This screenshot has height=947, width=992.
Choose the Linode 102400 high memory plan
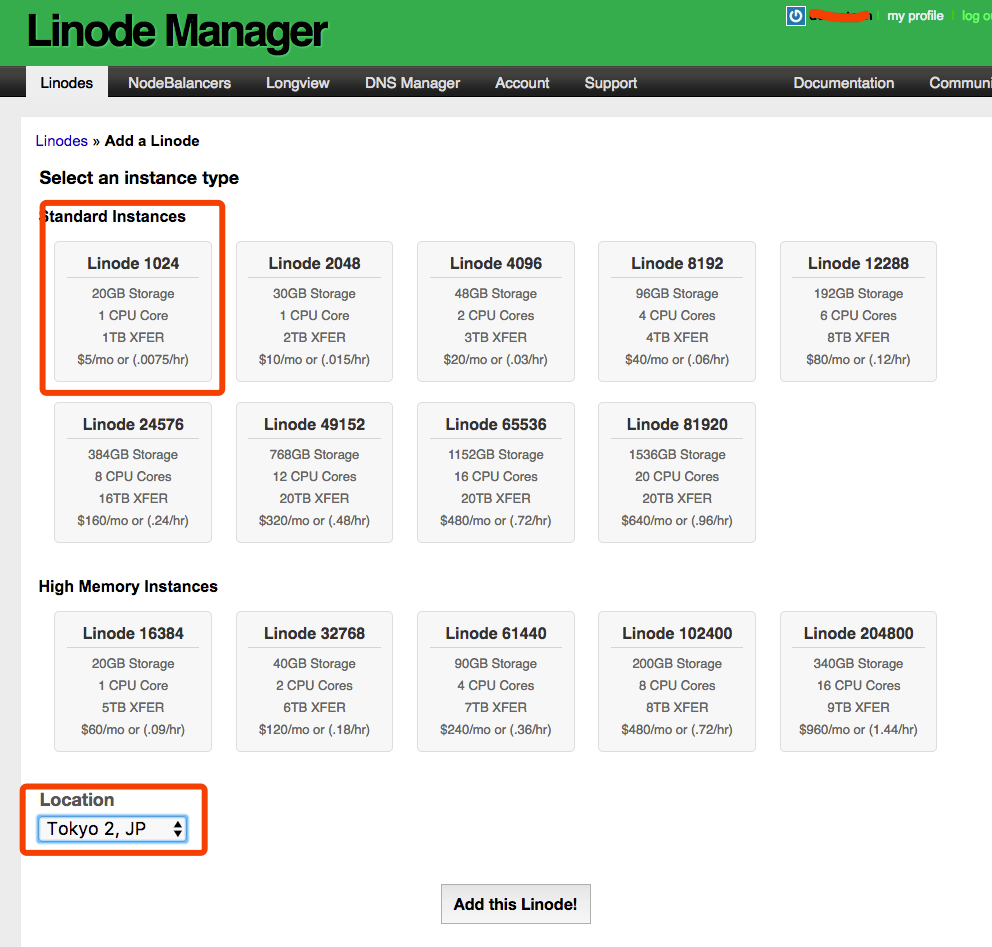point(677,681)
